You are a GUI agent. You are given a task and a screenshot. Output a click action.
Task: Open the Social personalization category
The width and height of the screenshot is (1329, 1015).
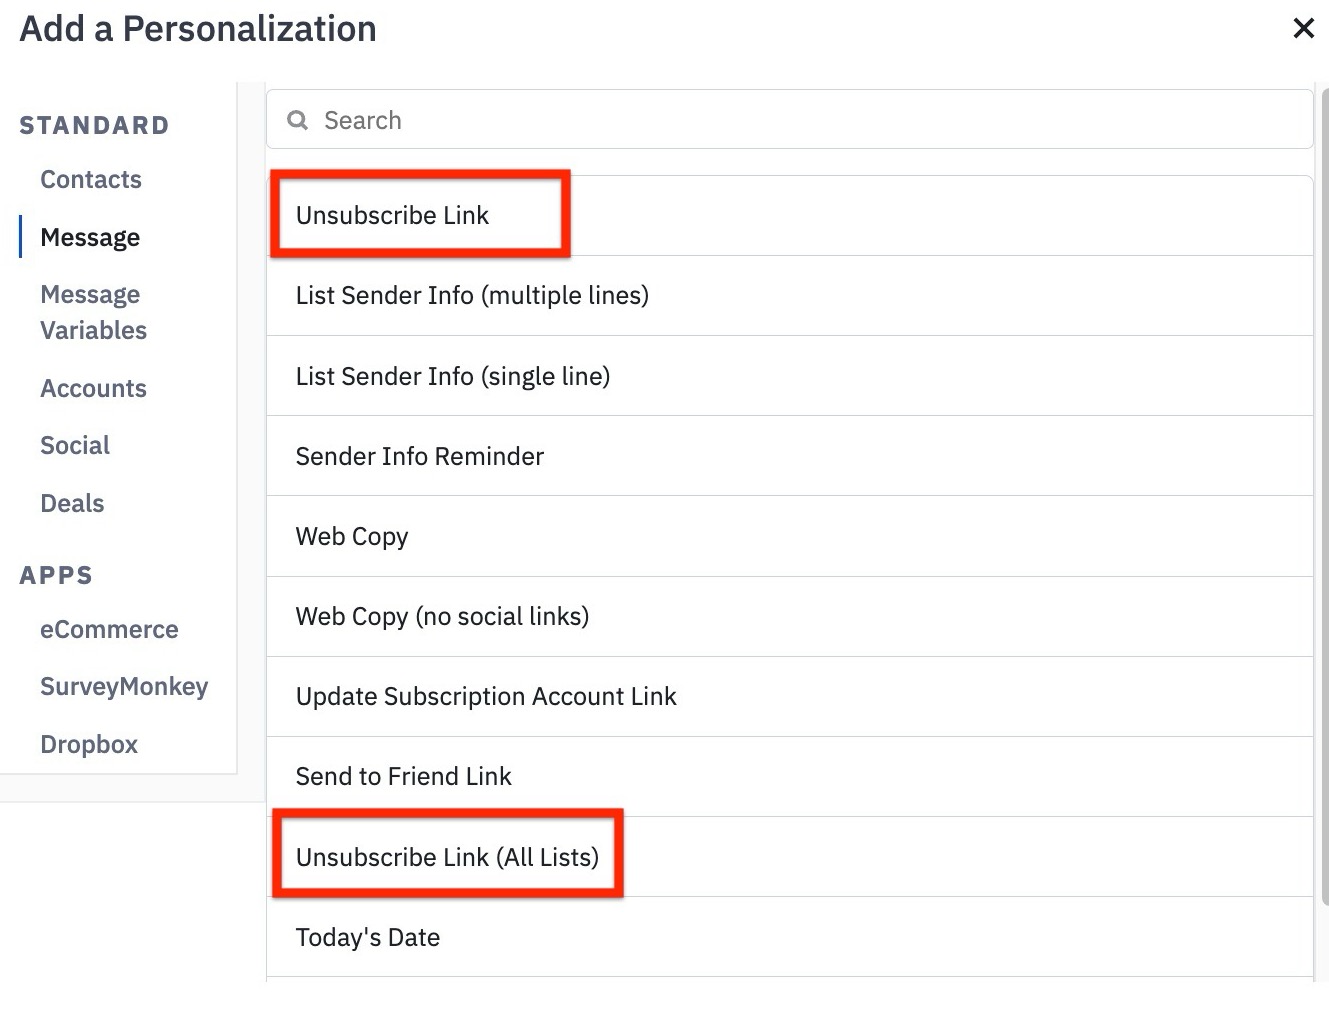click(x=75, y=445)
